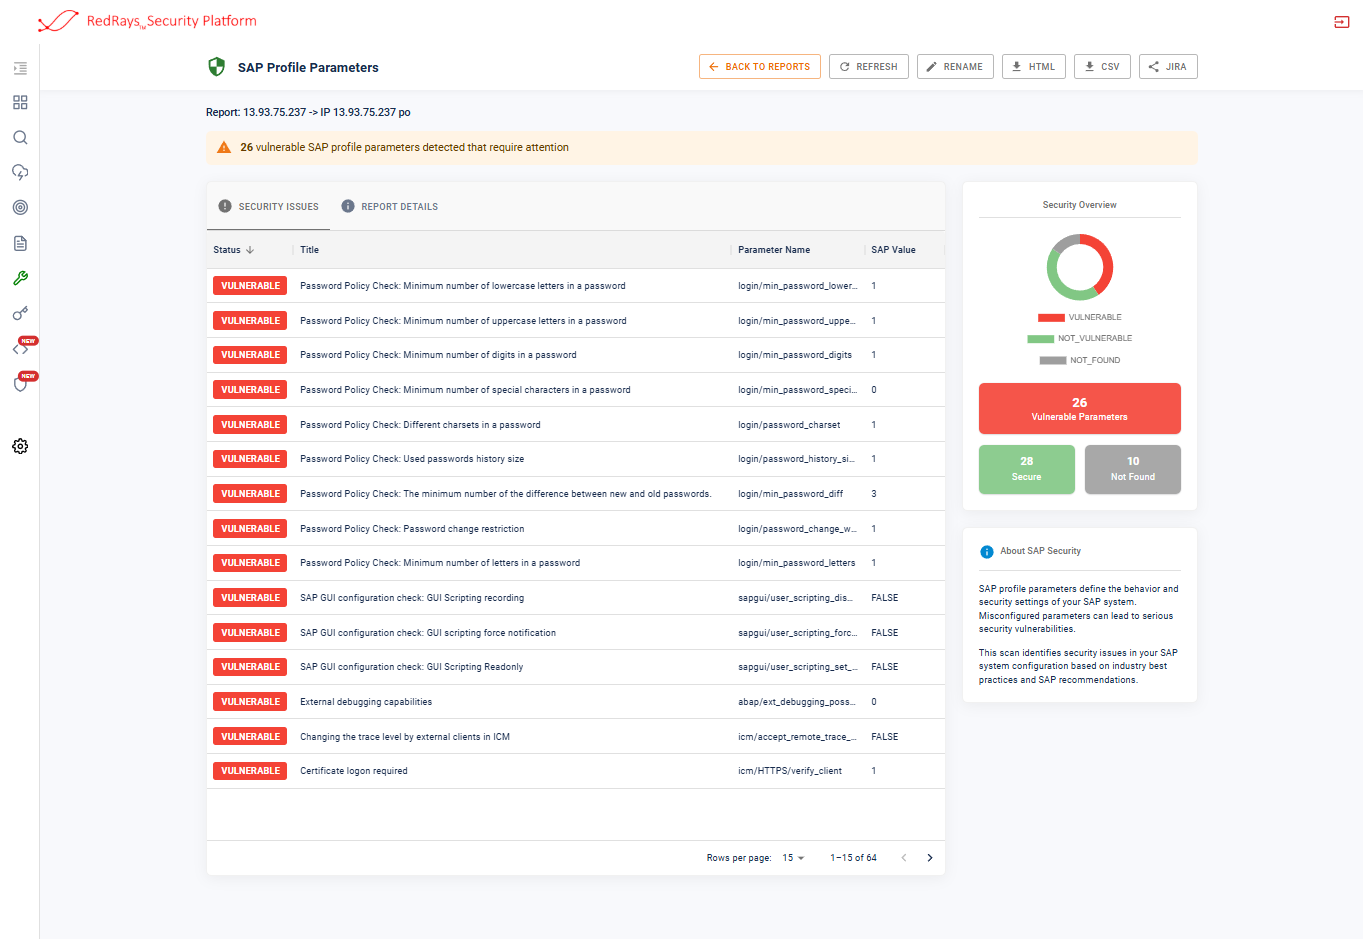Open the settings gear icon in sidebar
Screen dimensions: 1365x941
[20, 446]
